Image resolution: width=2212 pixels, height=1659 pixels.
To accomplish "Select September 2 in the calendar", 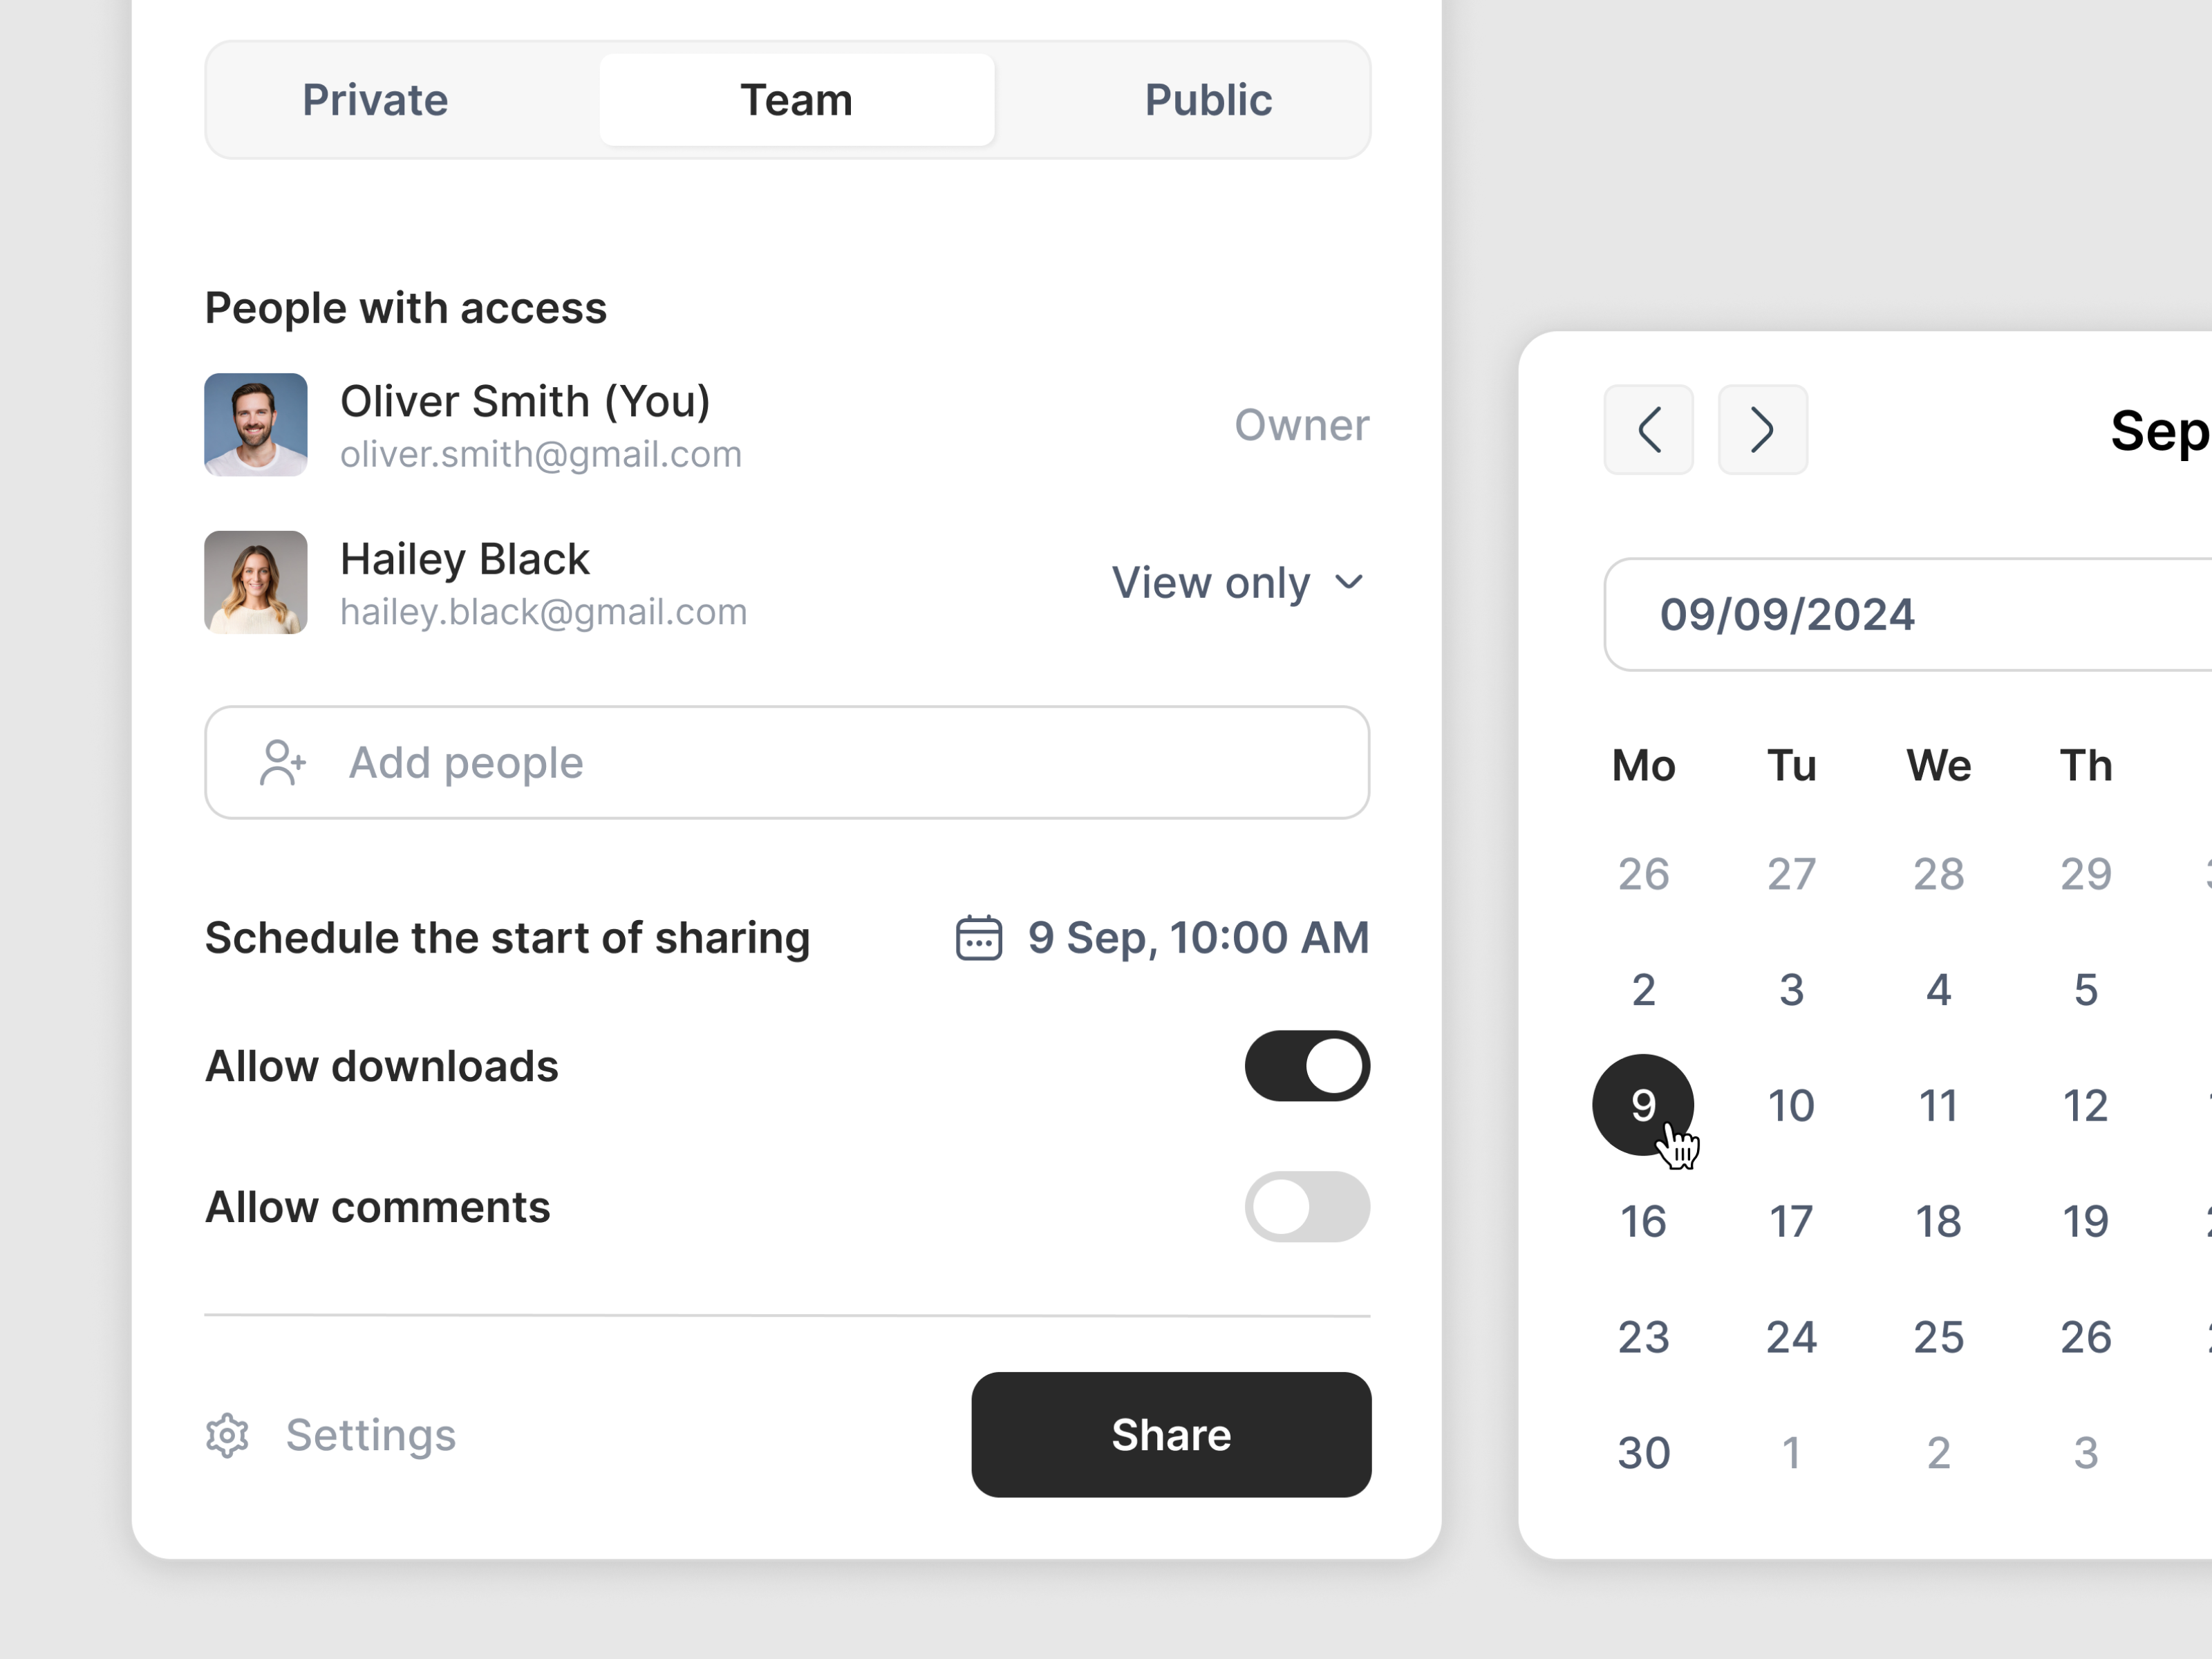I will click(x=1643, y=990).
